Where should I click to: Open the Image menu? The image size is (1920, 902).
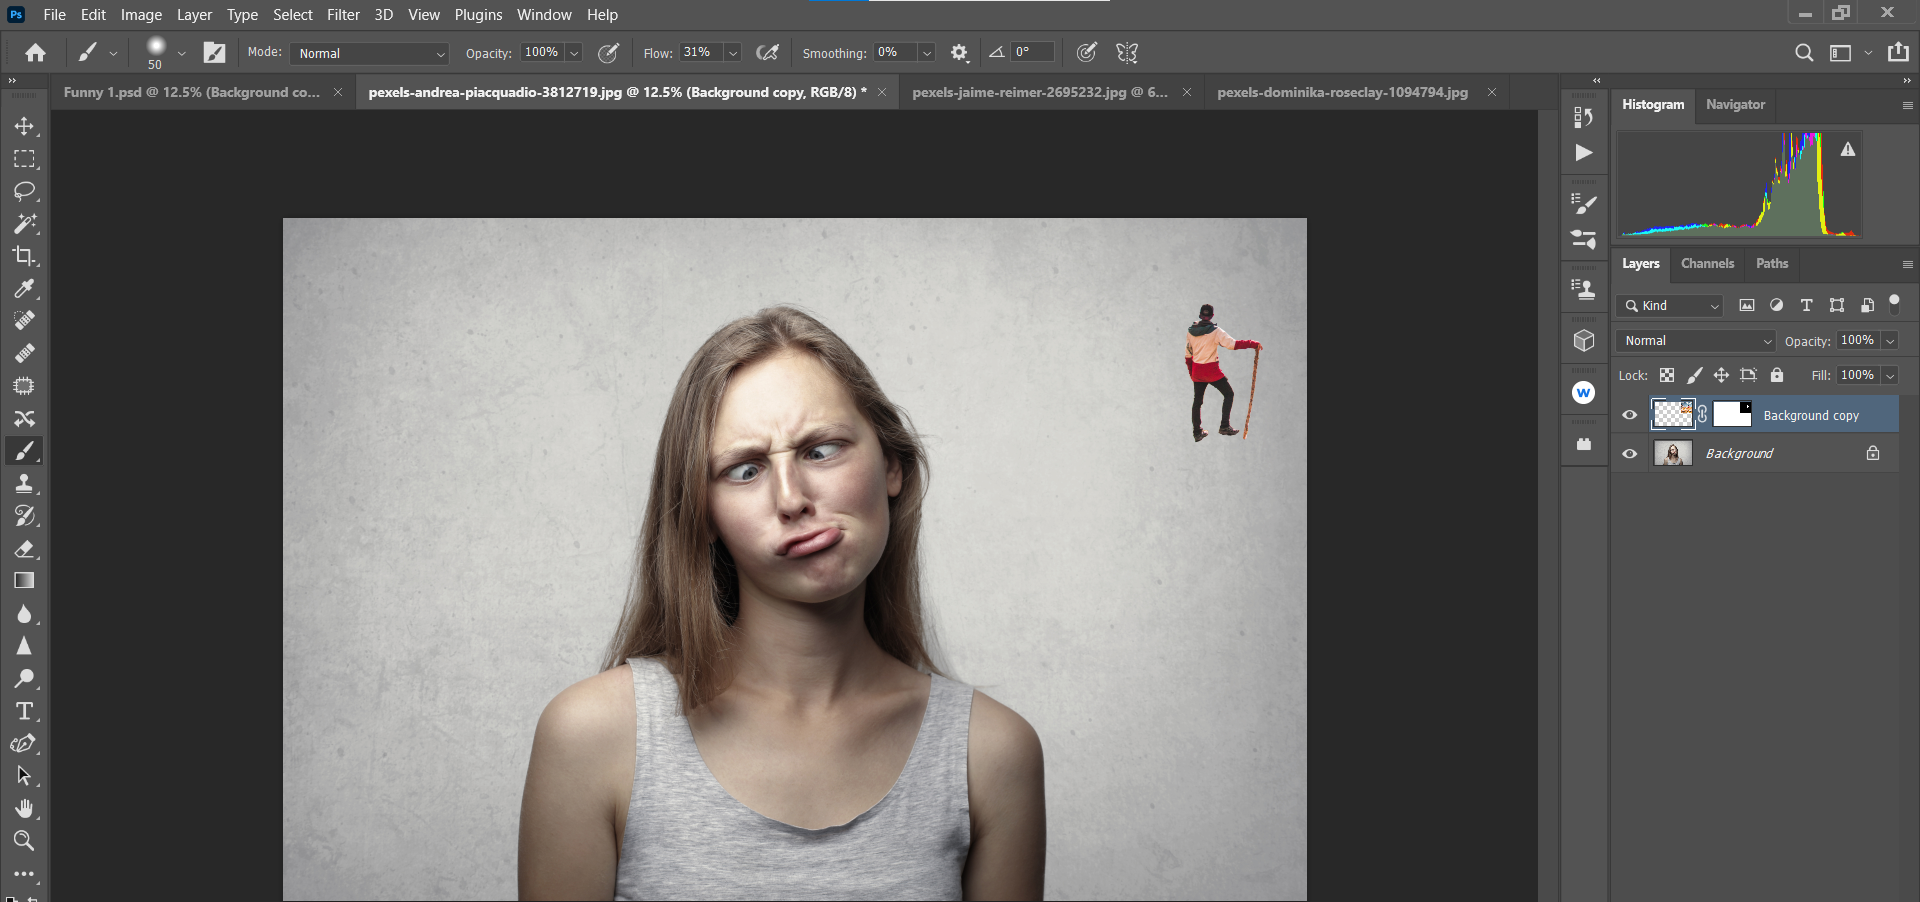[141, 15]
